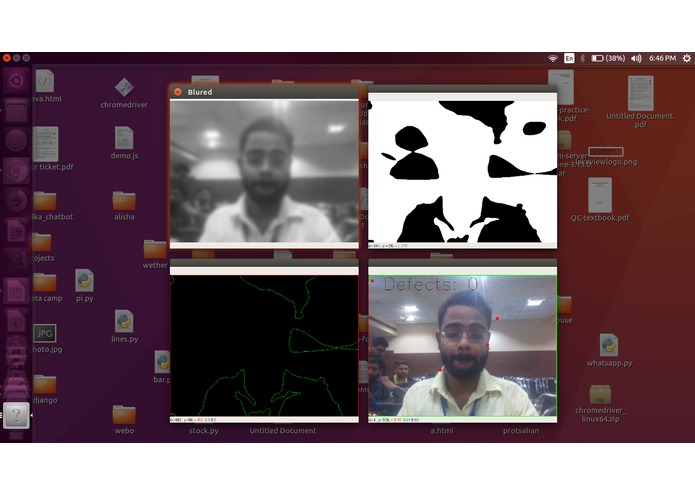Select the ojects folder on desktop
Image resolution: width=695 pixels, height=494 pixels.
pyautogui.click(x=43, y=248)
